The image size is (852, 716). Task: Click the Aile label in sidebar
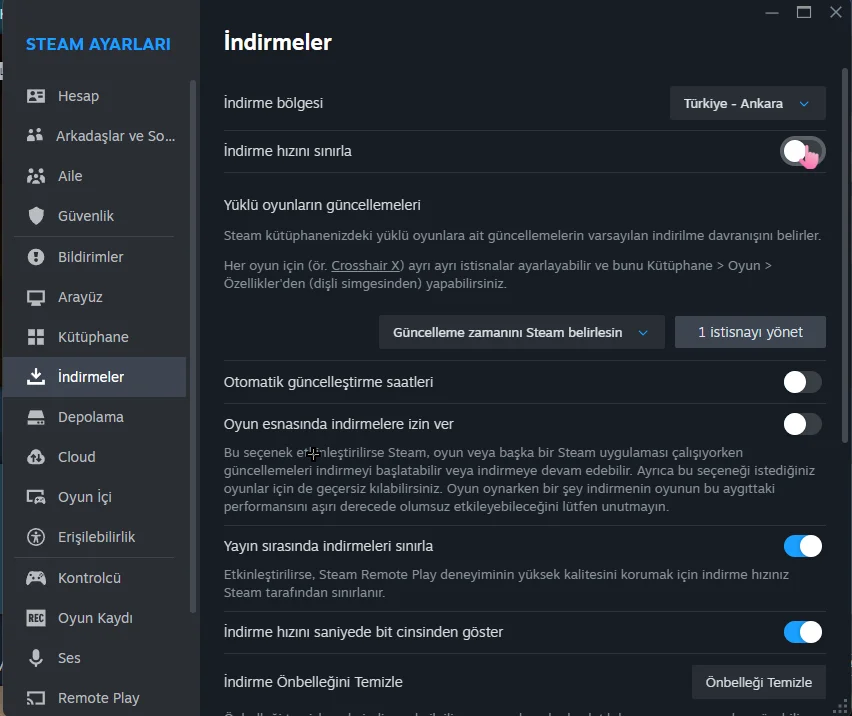tap(70, 176)
